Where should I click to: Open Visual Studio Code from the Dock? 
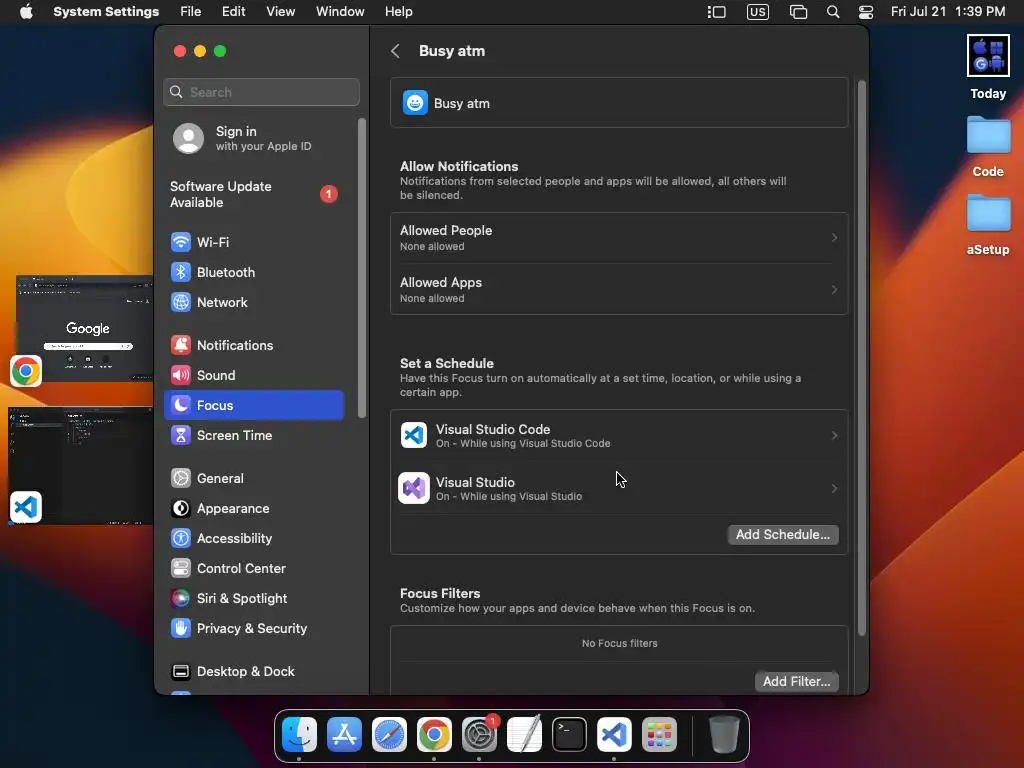pos(615,735)
